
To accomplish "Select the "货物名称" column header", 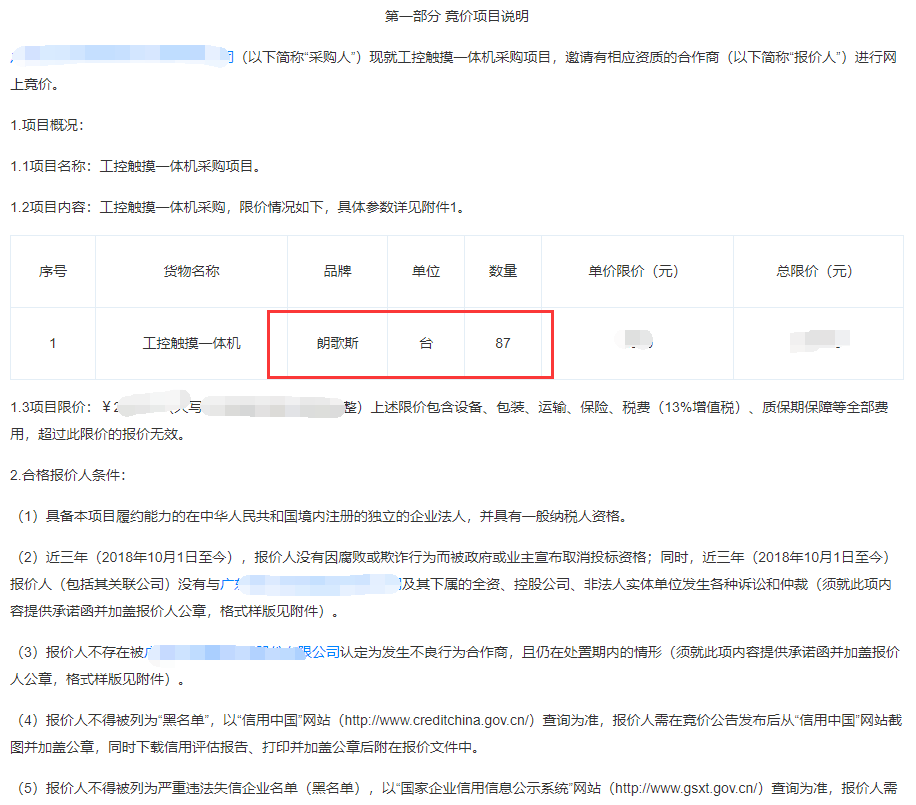I will (x=191, y=272).
